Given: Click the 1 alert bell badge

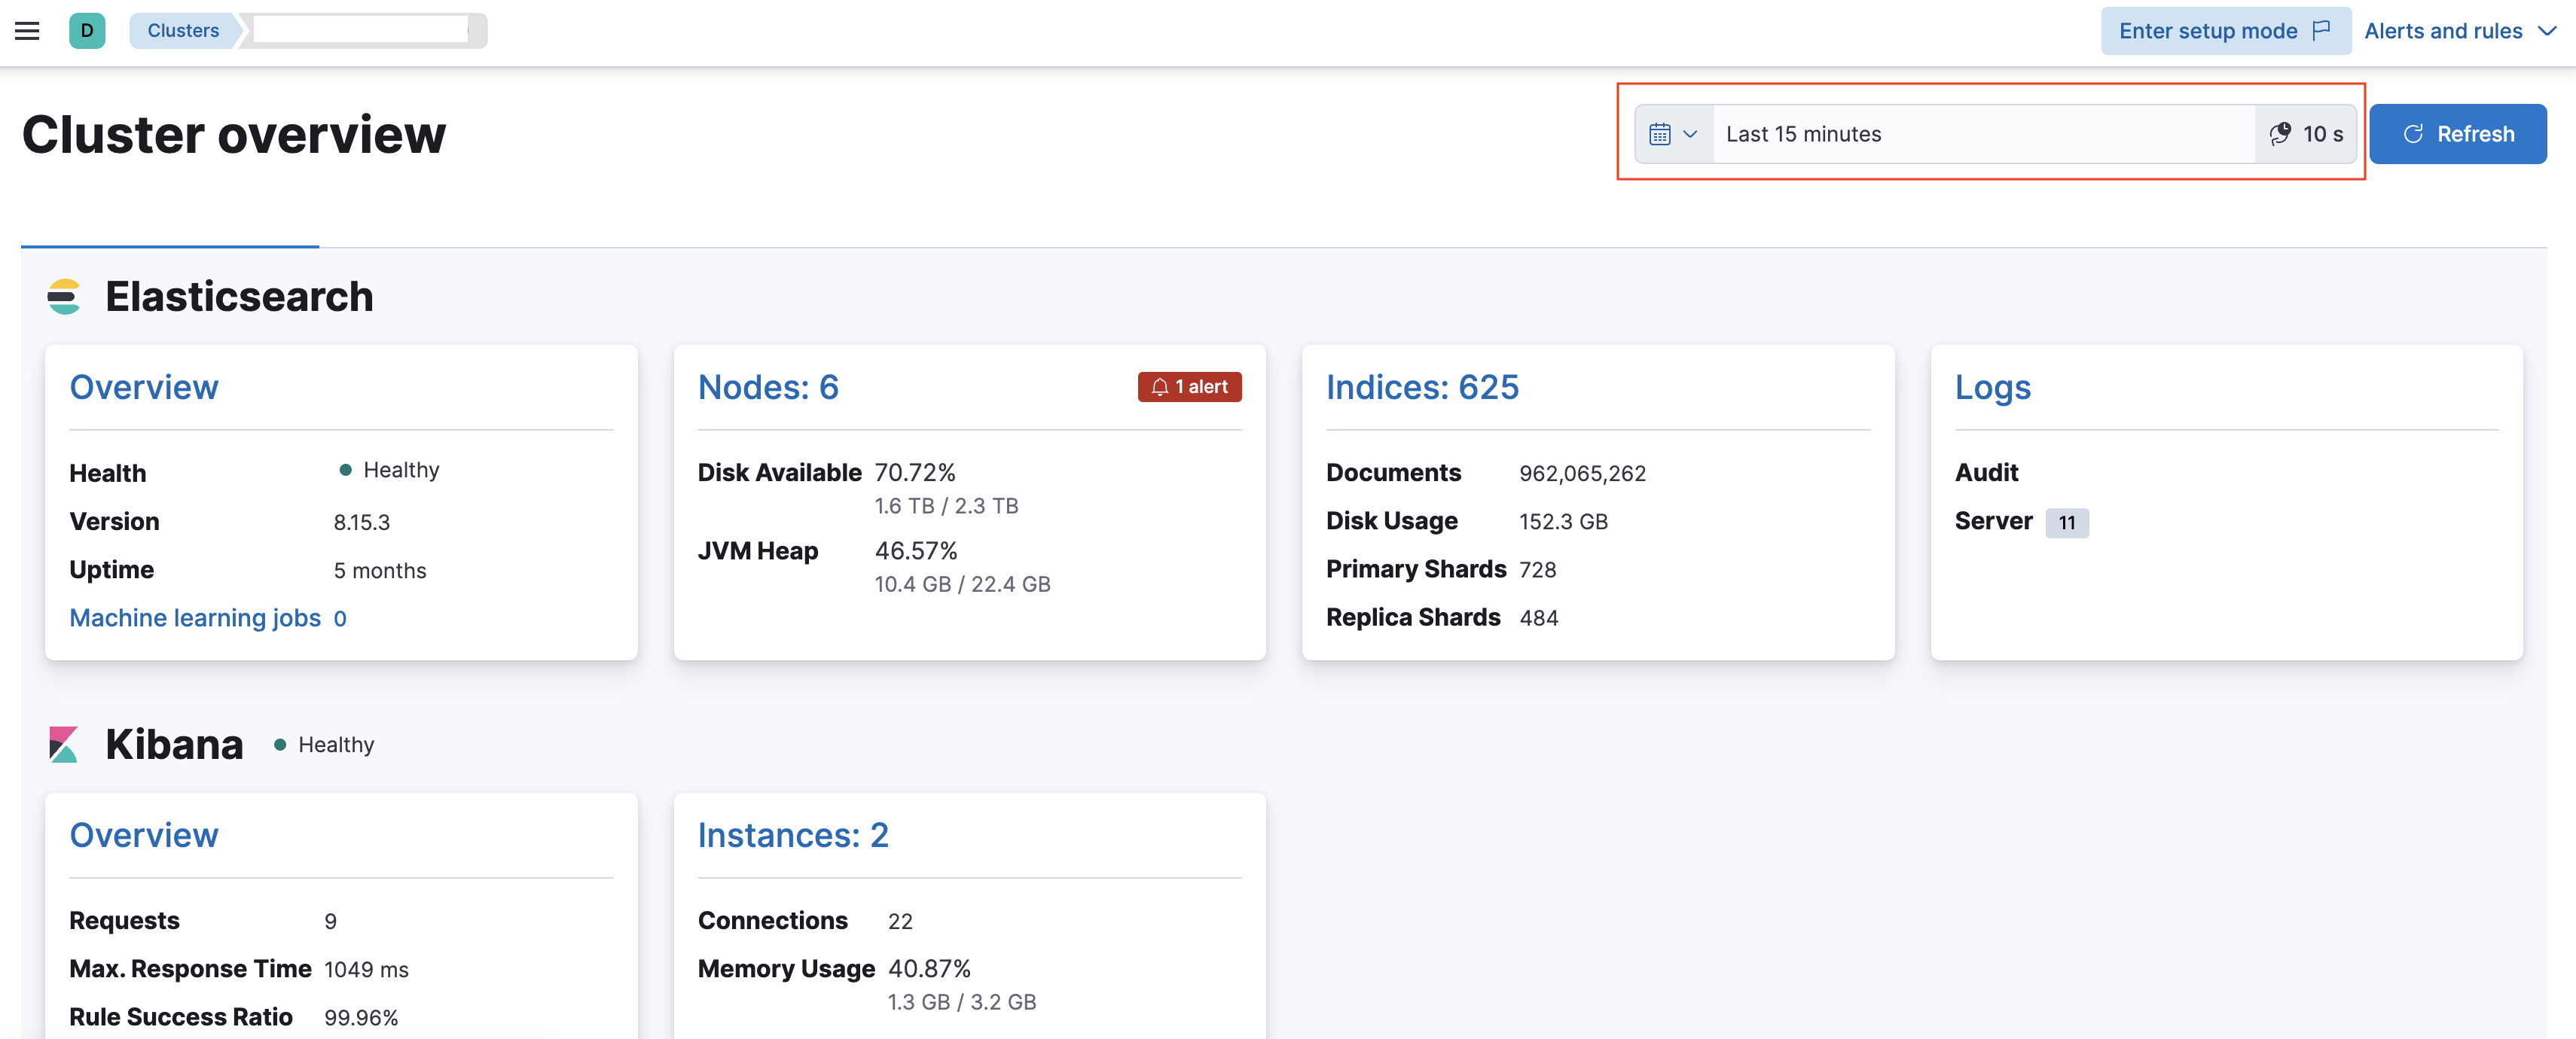Looking at the screenshot, I should pyautogui.click(x=1189, y=387).
